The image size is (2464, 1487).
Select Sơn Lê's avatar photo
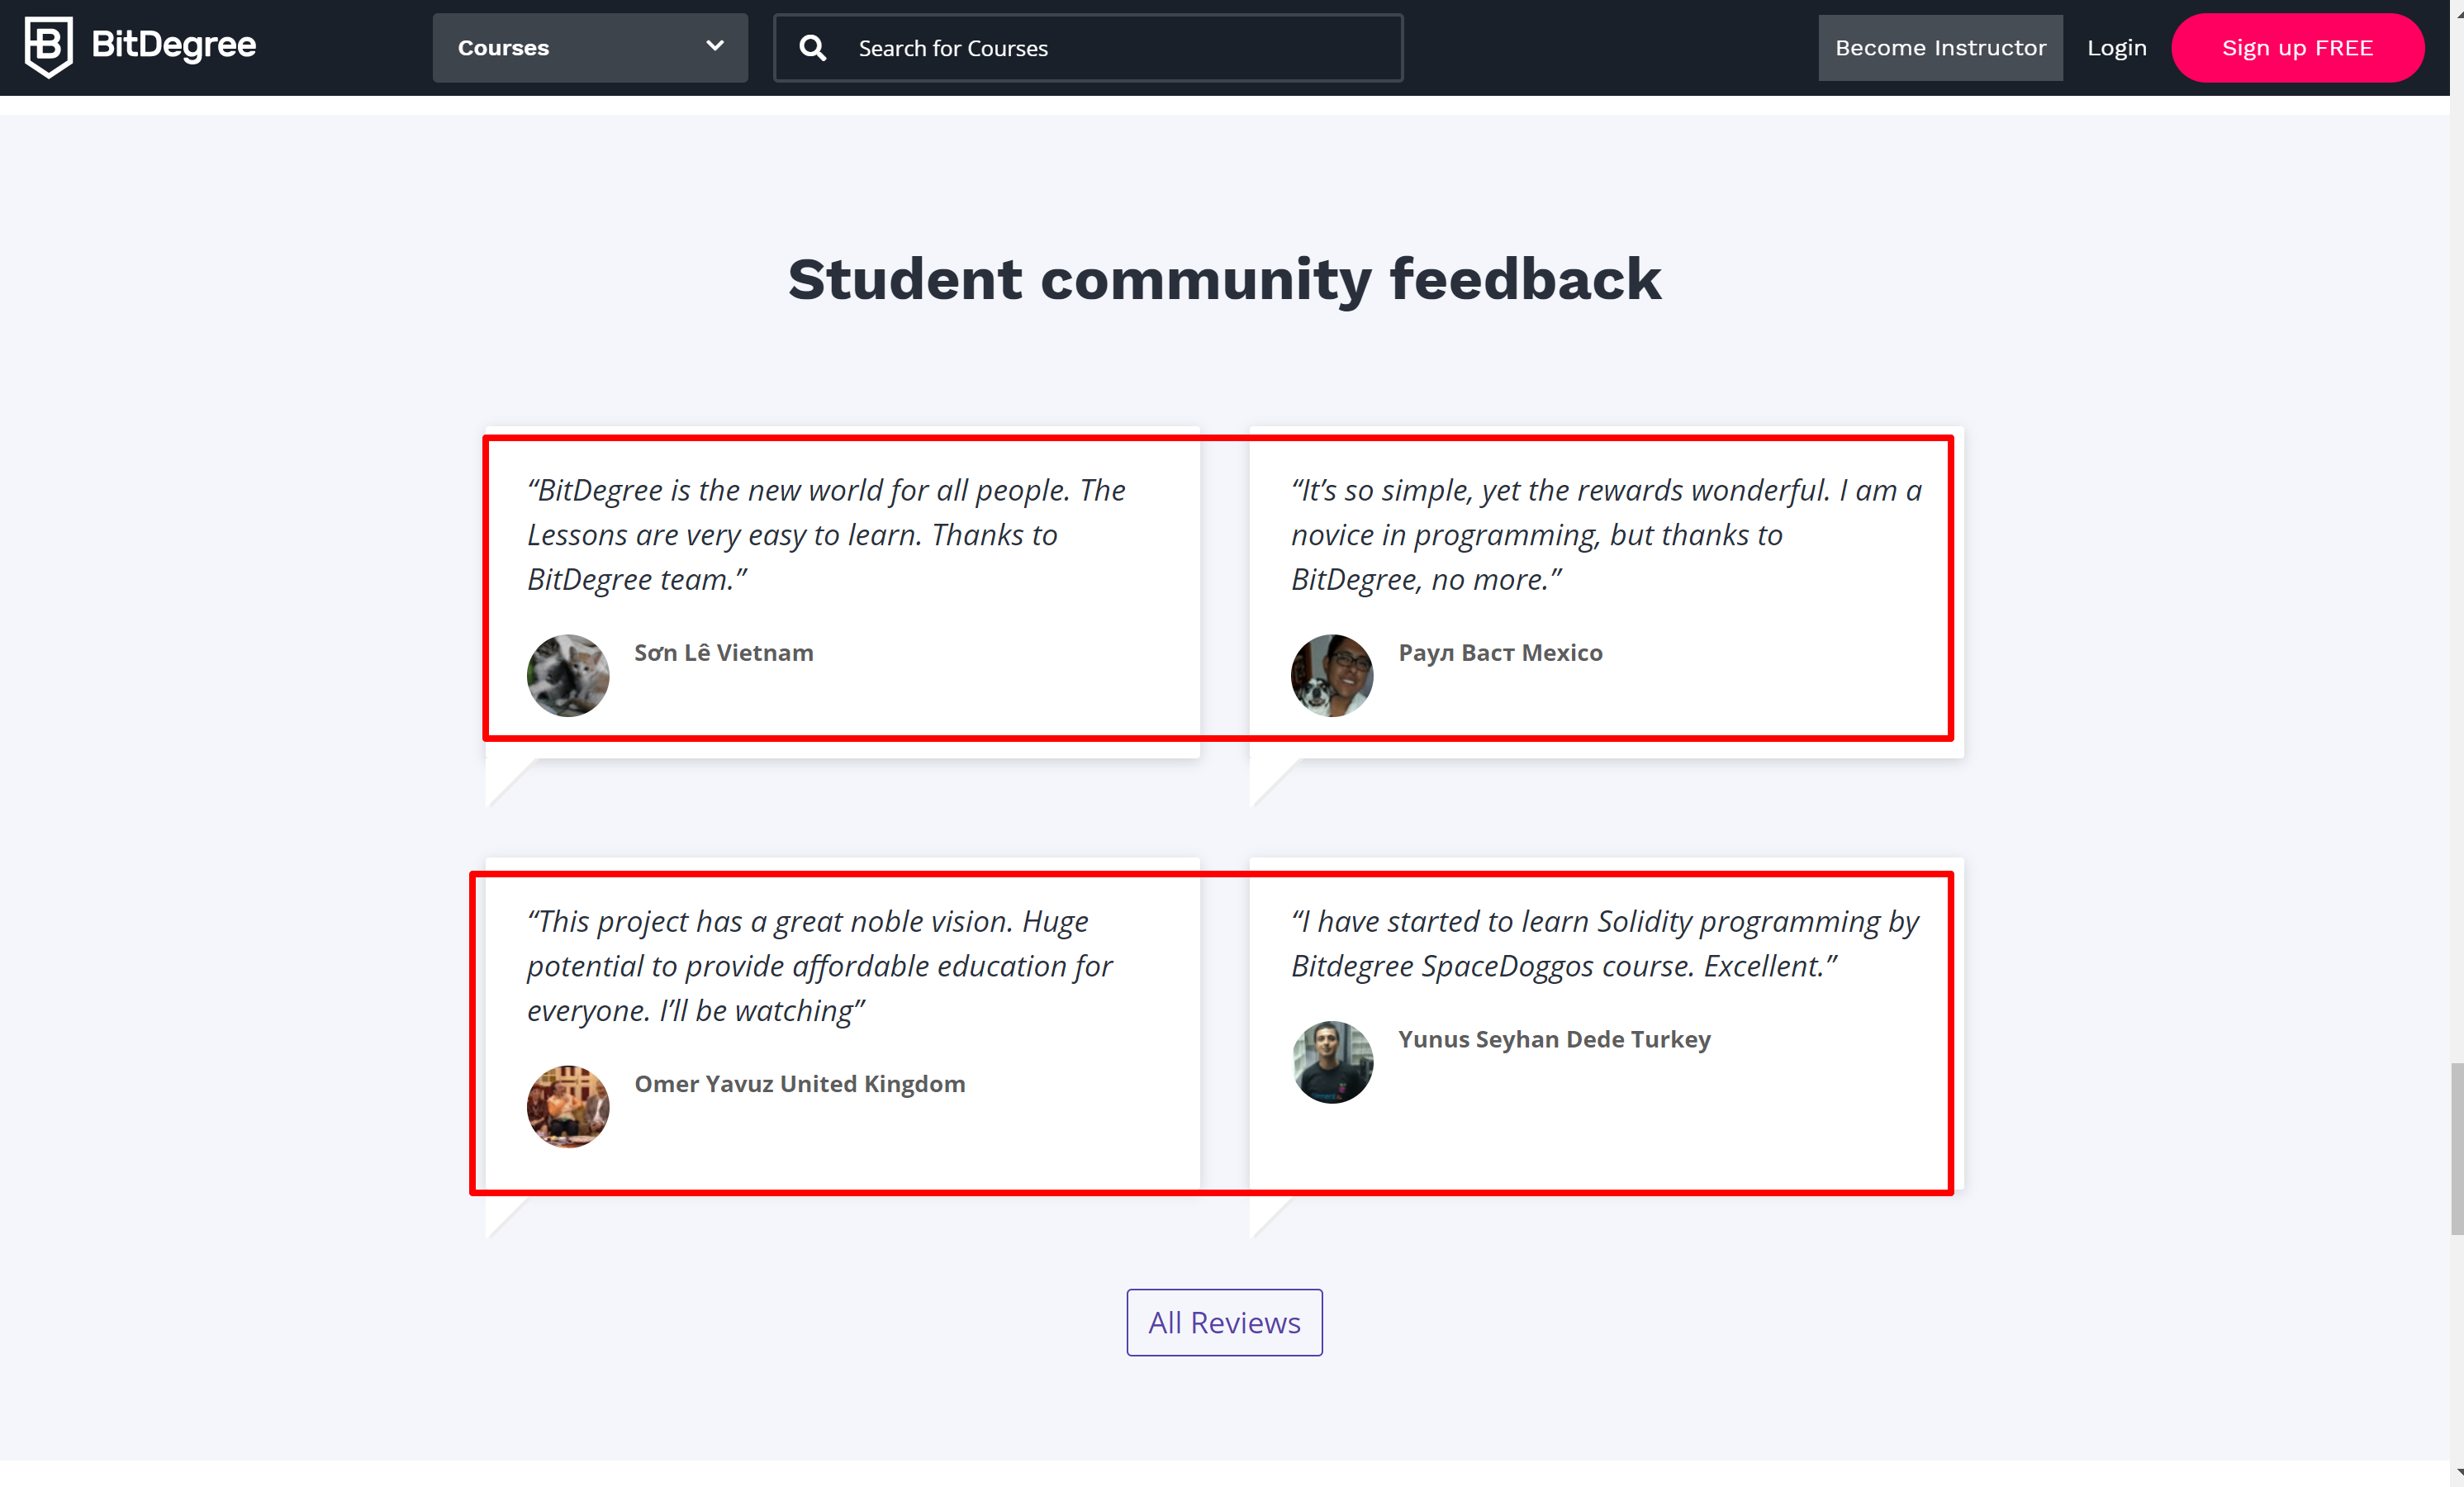tap(567, 675)
